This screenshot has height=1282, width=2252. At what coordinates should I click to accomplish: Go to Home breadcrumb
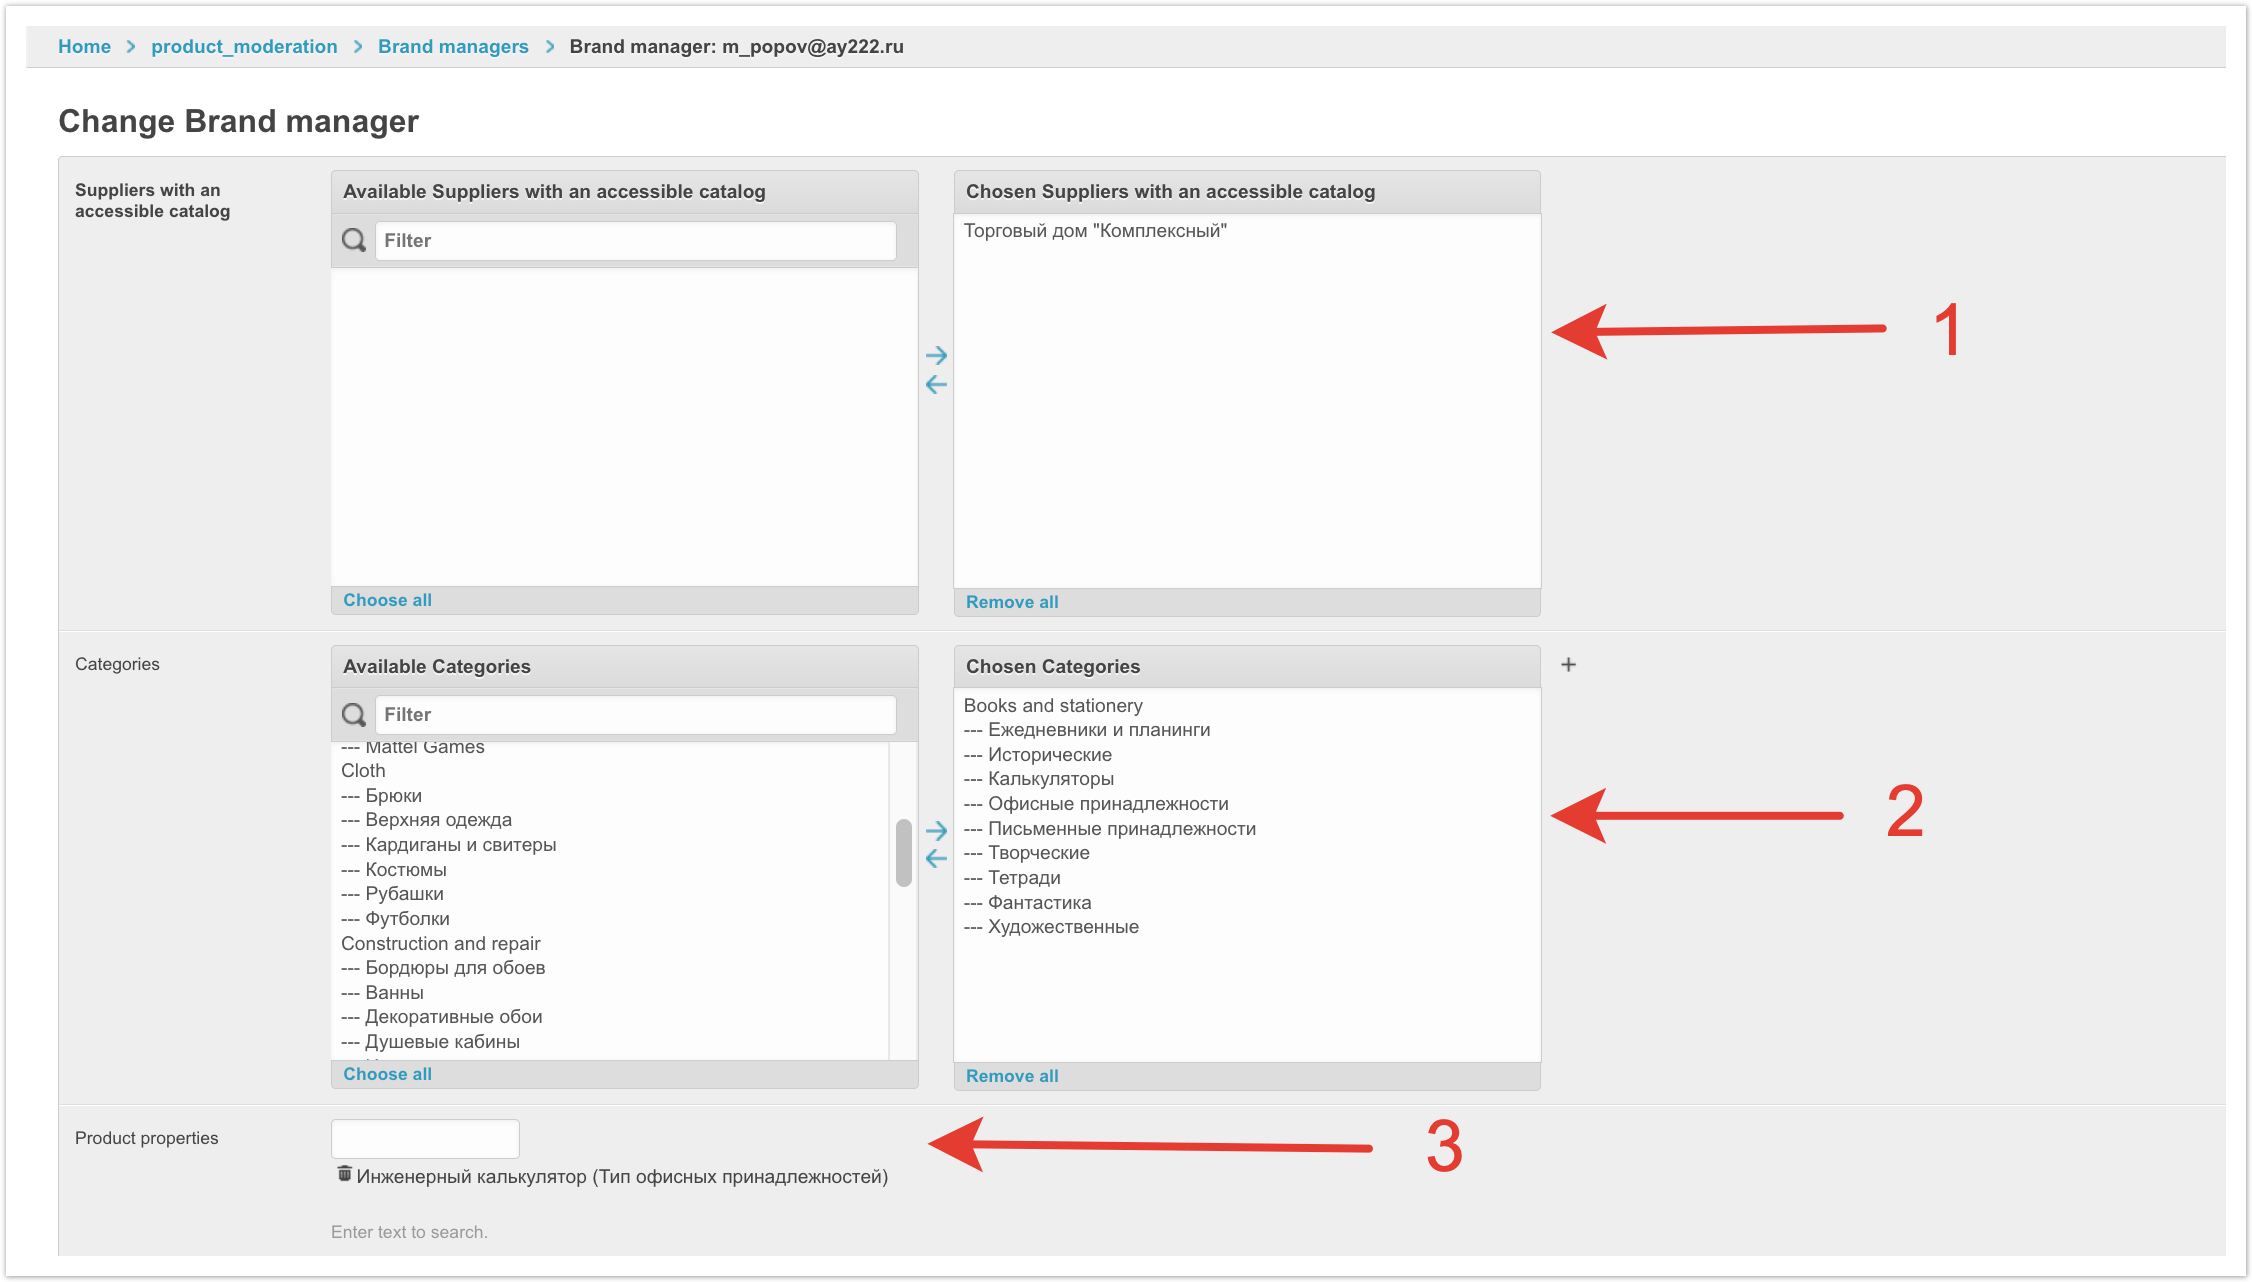coord(84,46)
